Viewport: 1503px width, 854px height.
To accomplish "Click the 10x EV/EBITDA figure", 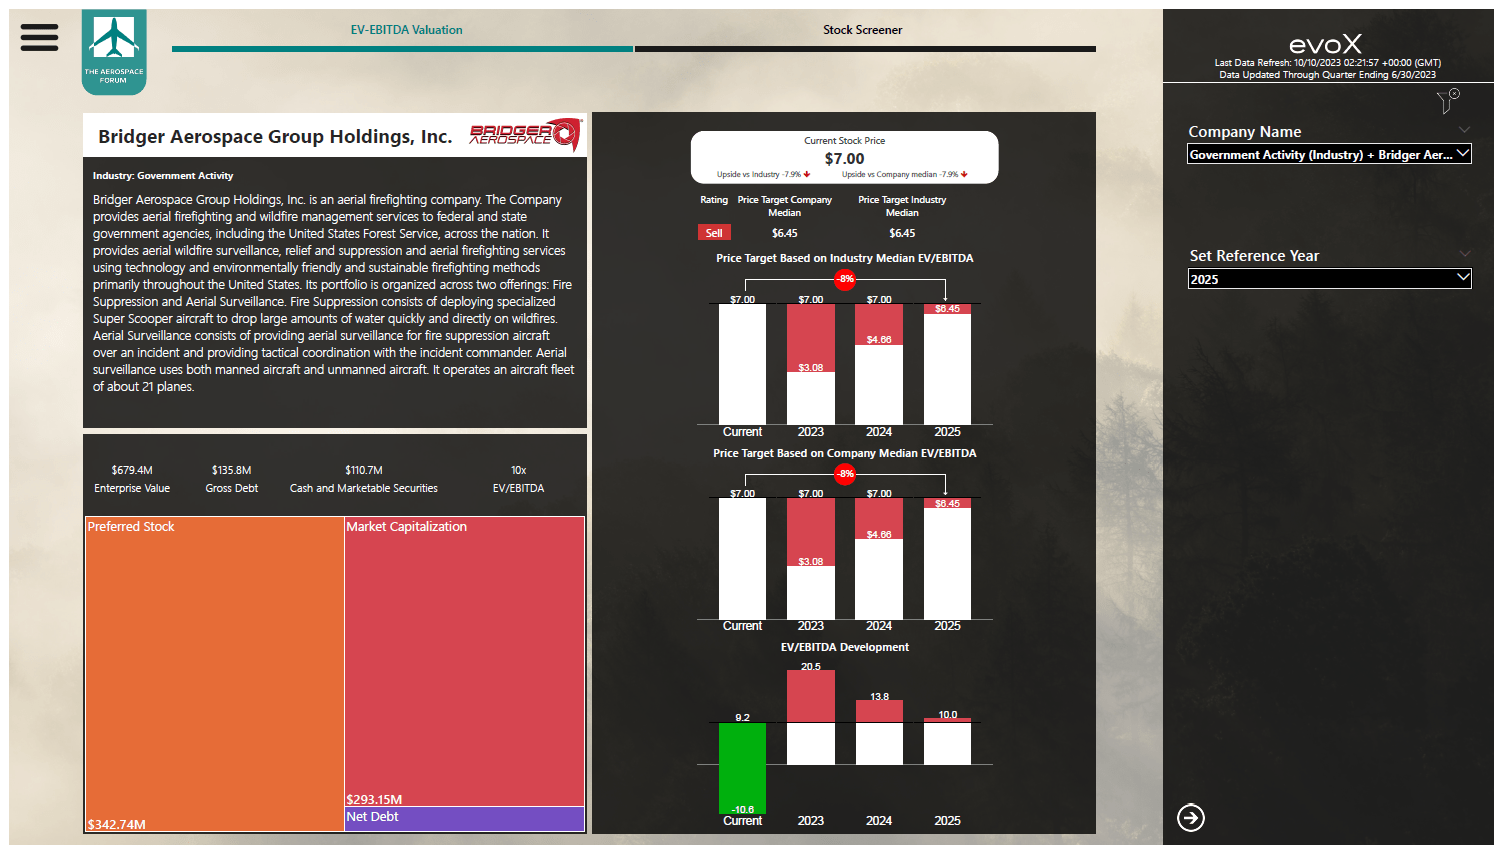I will [518, 470].
